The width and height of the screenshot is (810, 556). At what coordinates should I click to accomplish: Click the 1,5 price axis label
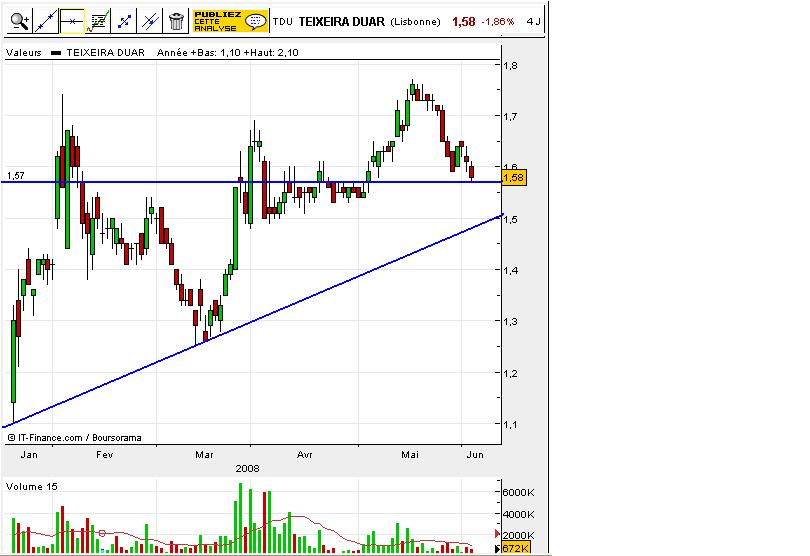(x=510, y=220)
